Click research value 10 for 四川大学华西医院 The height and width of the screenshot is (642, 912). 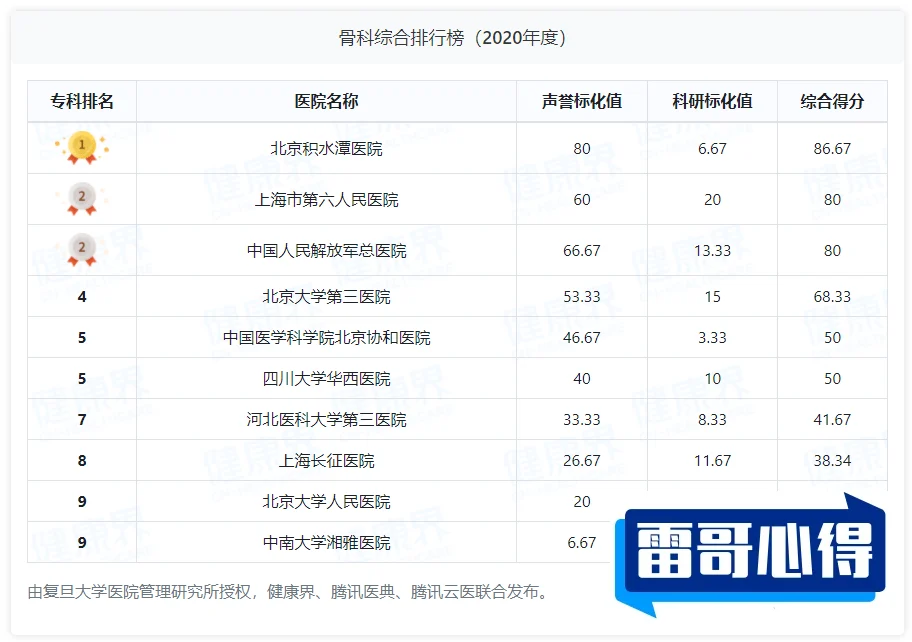tap(712, 379)
